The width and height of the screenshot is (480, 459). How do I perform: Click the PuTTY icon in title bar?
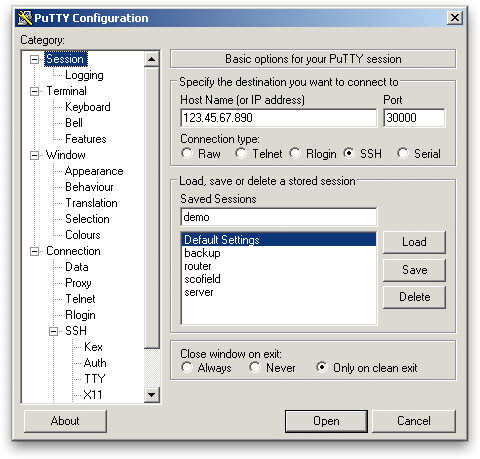point(25,18)
